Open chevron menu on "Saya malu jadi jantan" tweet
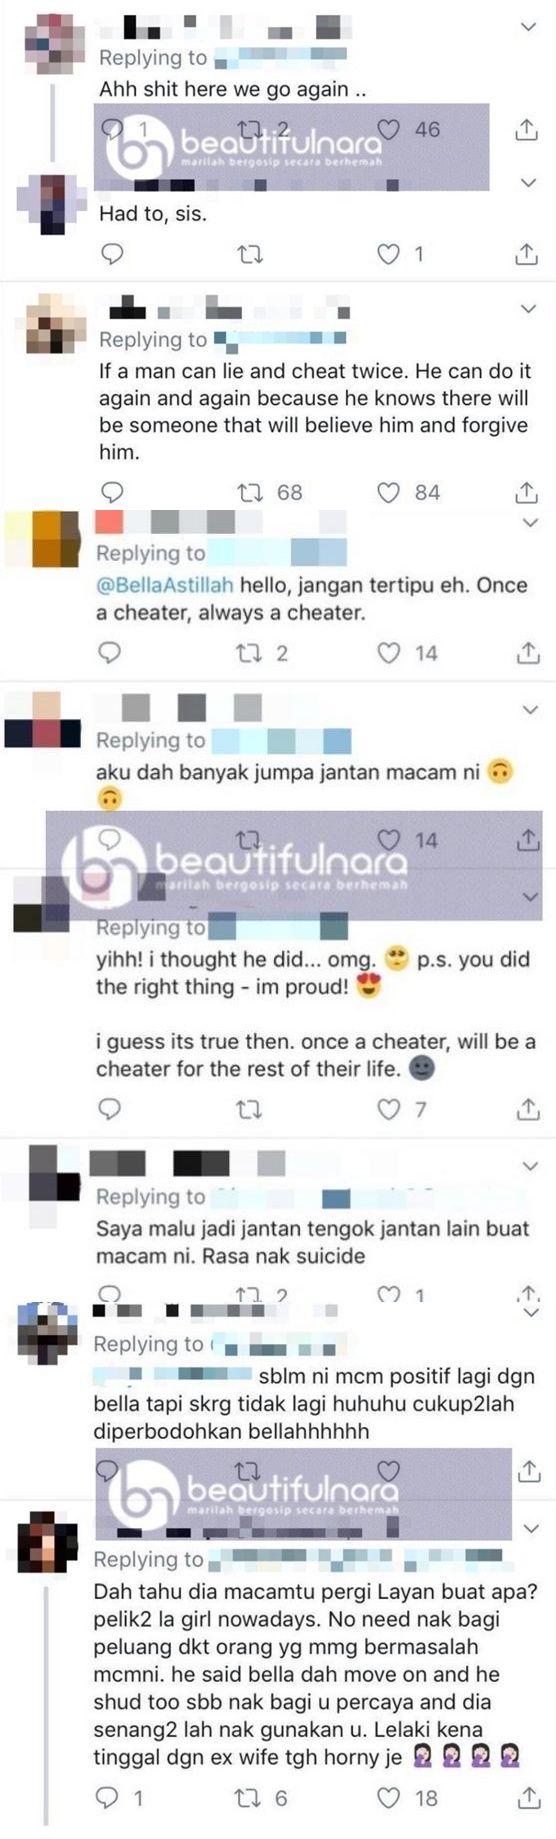This screenshot has height=1839, width=556. tap(532, 1166)
